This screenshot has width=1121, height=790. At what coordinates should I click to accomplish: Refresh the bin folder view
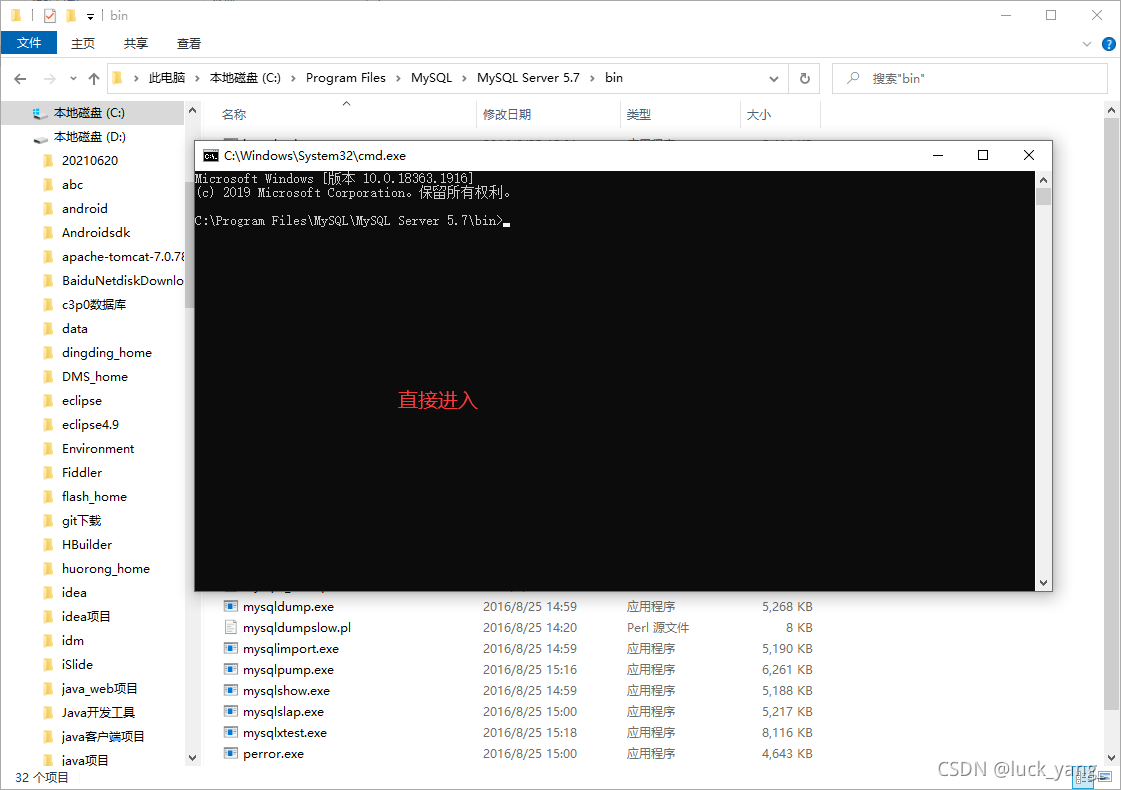(804, 79)
